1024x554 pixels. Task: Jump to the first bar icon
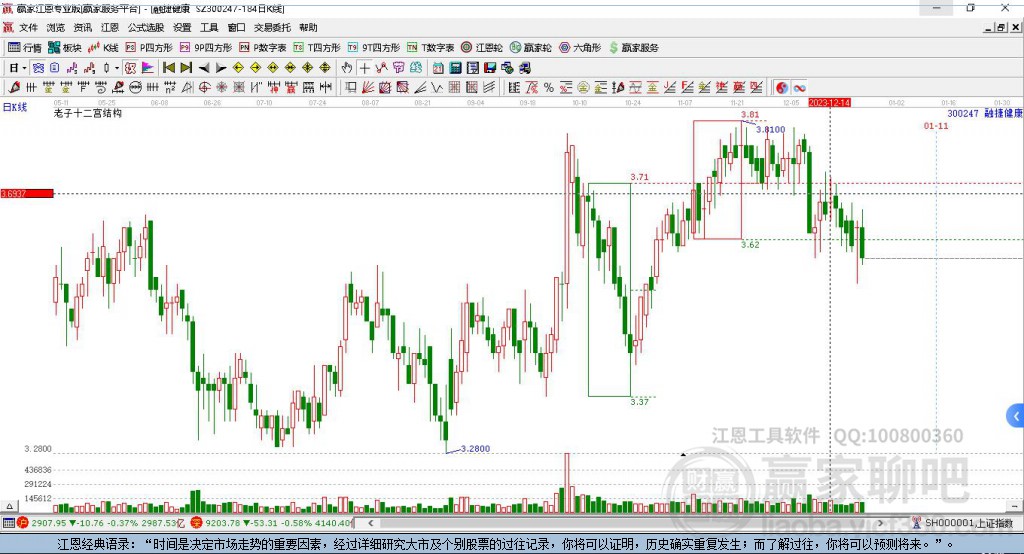coord(168,68)
